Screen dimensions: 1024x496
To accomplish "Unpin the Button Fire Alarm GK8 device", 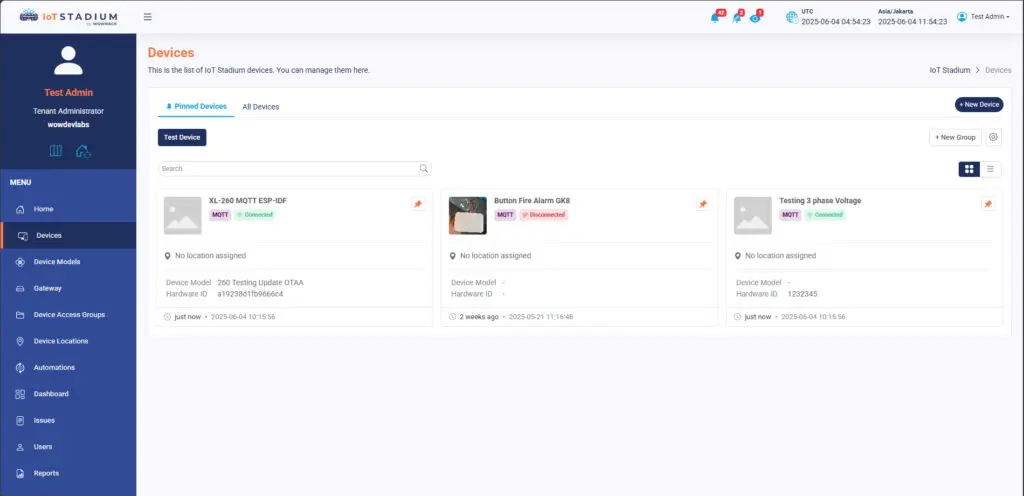I will point(703,204).
